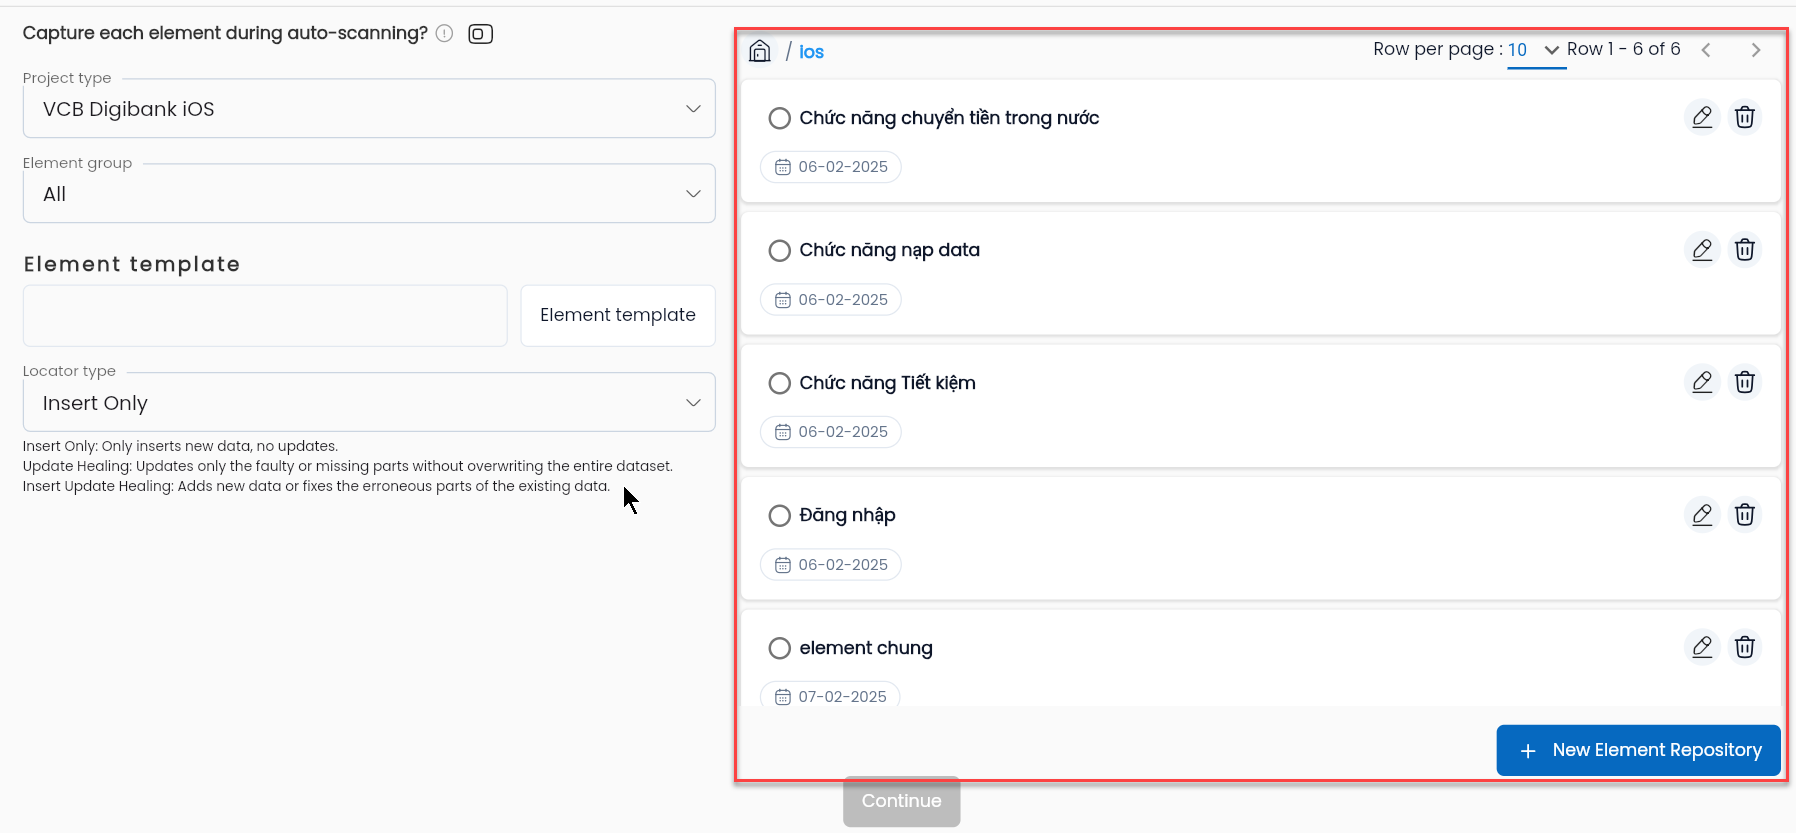Select 'Chức năng chuyển tiền trong nước' radio button
Viewport: 1796px width, 833px height.
click(x=780, y=118)
